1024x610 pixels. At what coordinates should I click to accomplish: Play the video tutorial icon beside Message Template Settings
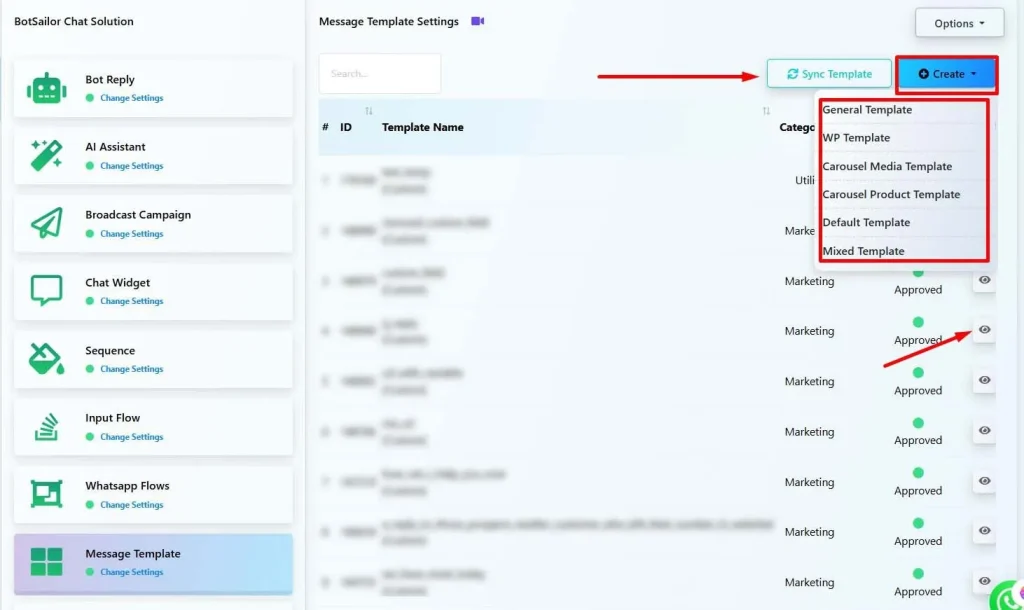pyautogui.click(x=477, y=21)
